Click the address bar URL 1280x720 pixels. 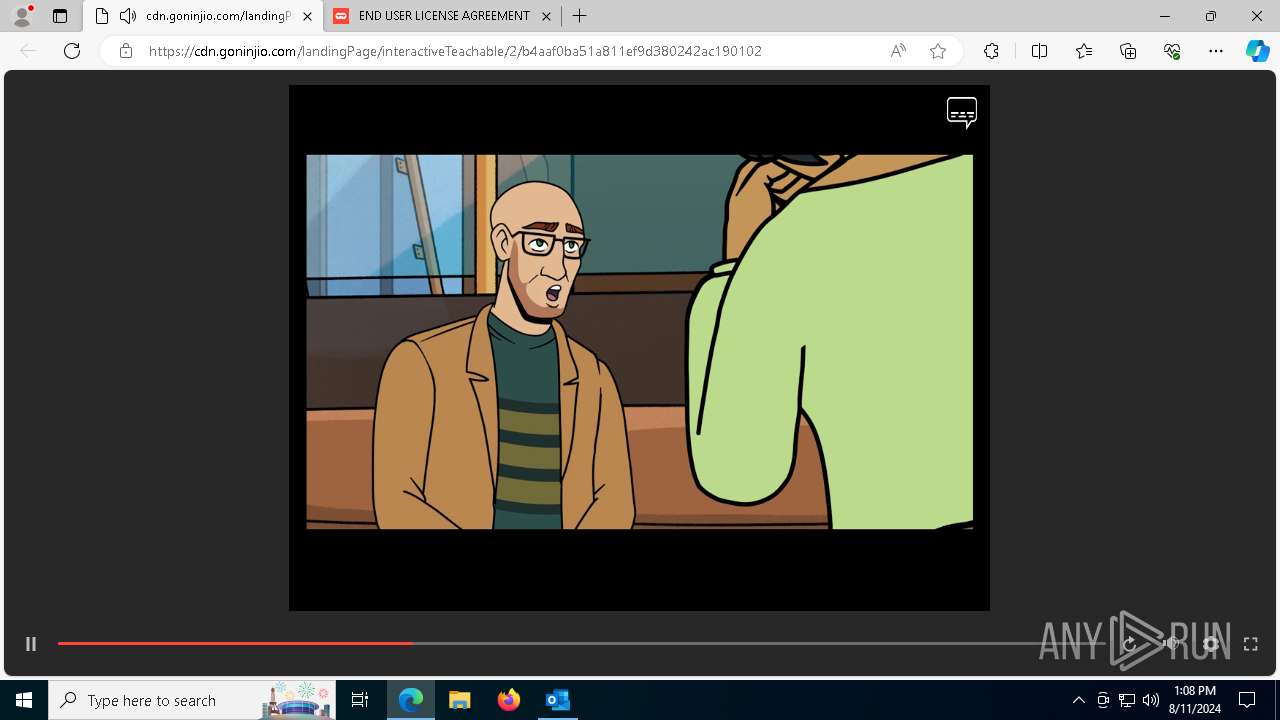(x=455, y=51)
